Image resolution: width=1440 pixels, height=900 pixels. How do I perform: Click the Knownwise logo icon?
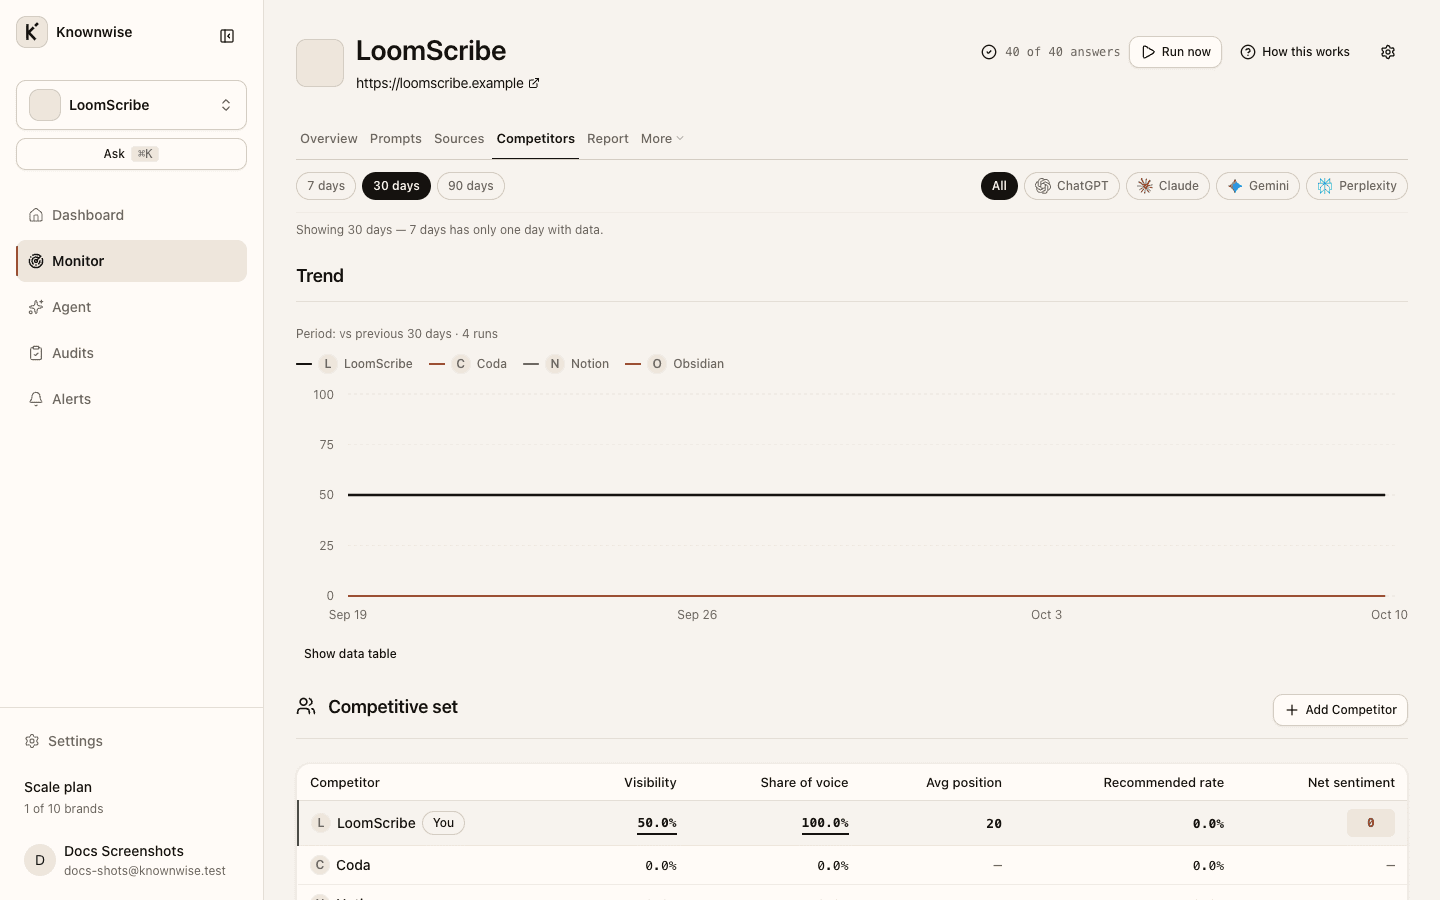coord(32,32)
